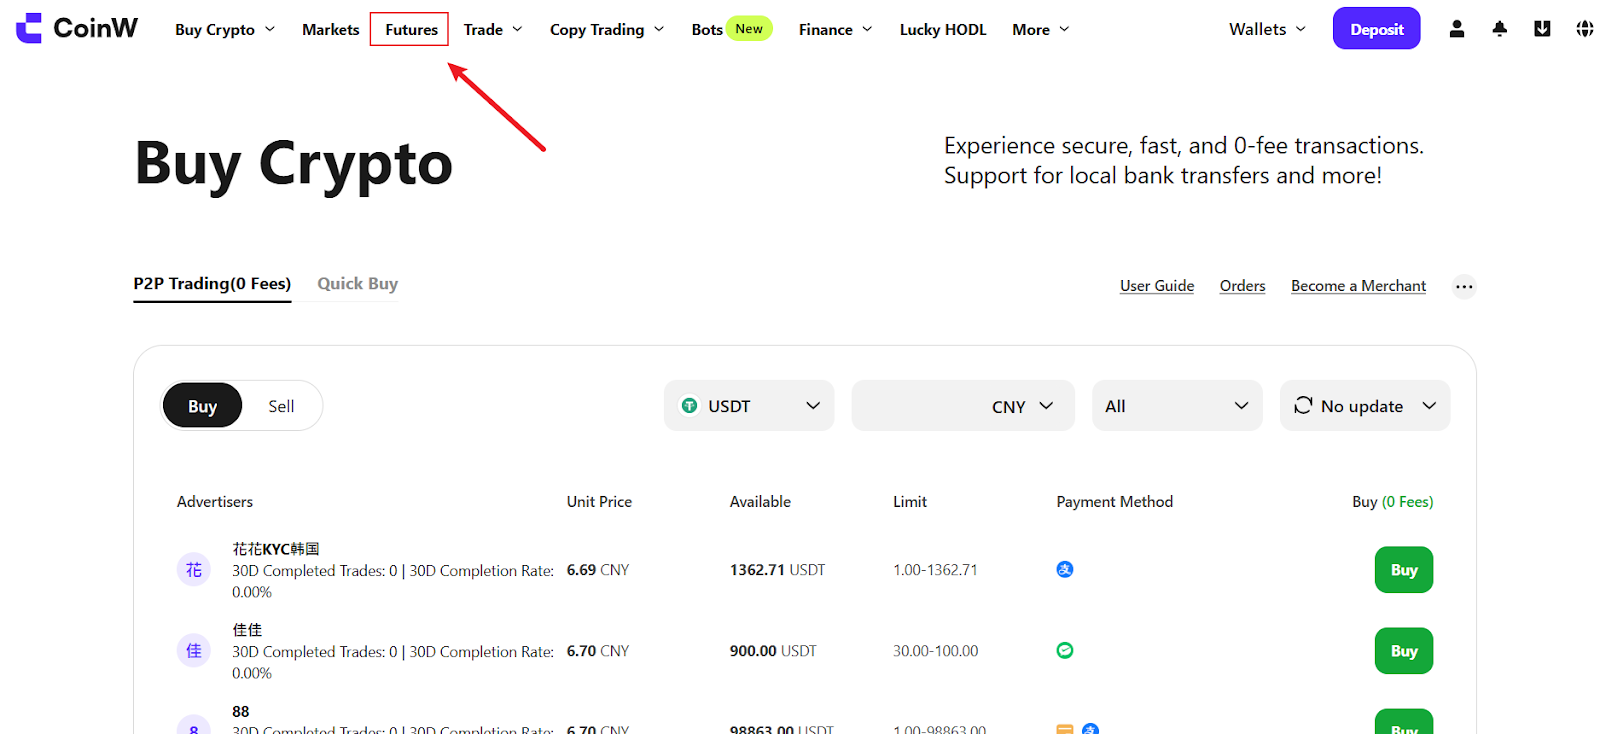Open the Lucky HODL page
Image resolution: width=1600 pixels, height=734 pixels.
[943, 30]
